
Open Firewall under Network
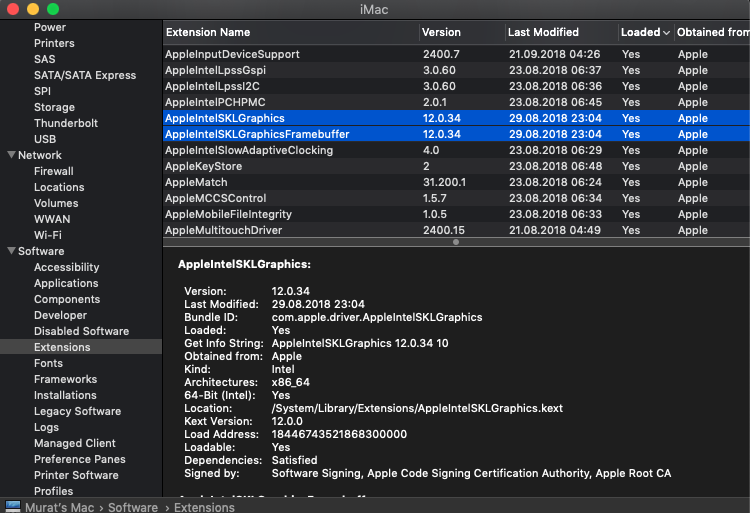54,171
